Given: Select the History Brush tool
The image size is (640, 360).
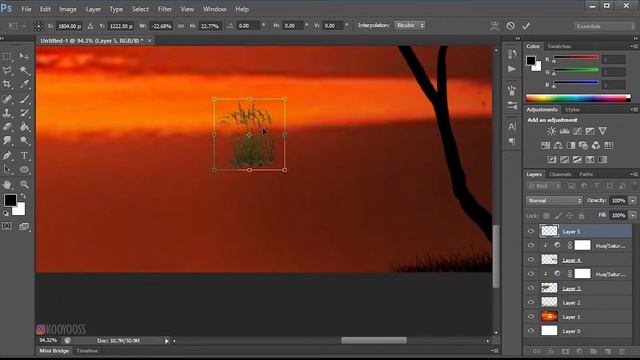Looking at the screenshot, I should [24, 113].
